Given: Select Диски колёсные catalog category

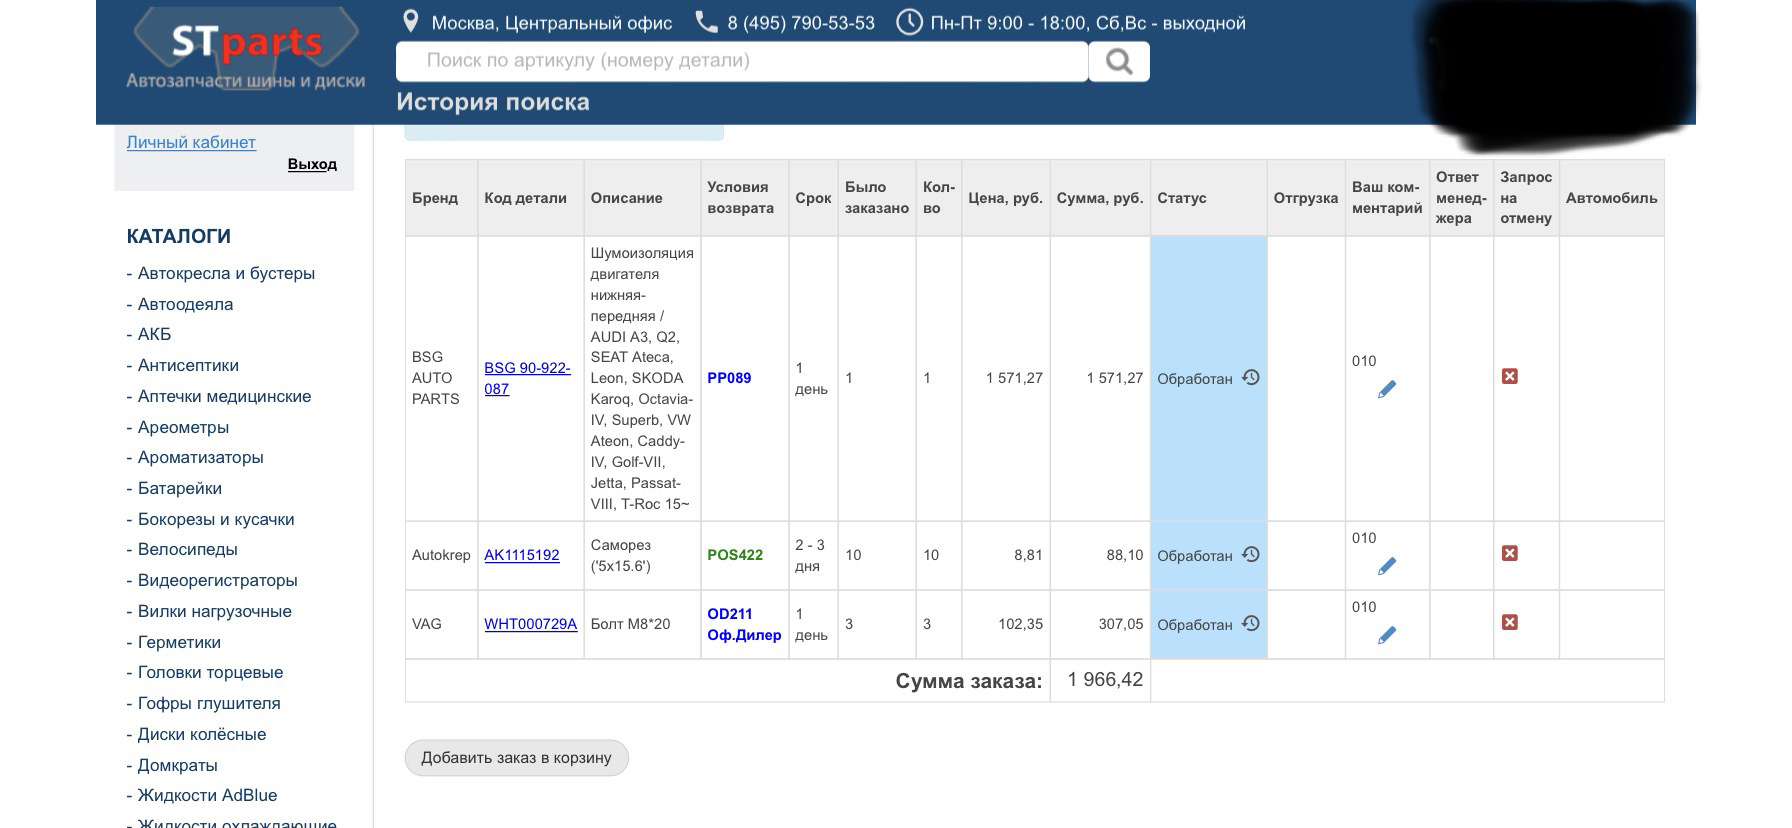Looking at the screenshot, I should click(202, 734).
